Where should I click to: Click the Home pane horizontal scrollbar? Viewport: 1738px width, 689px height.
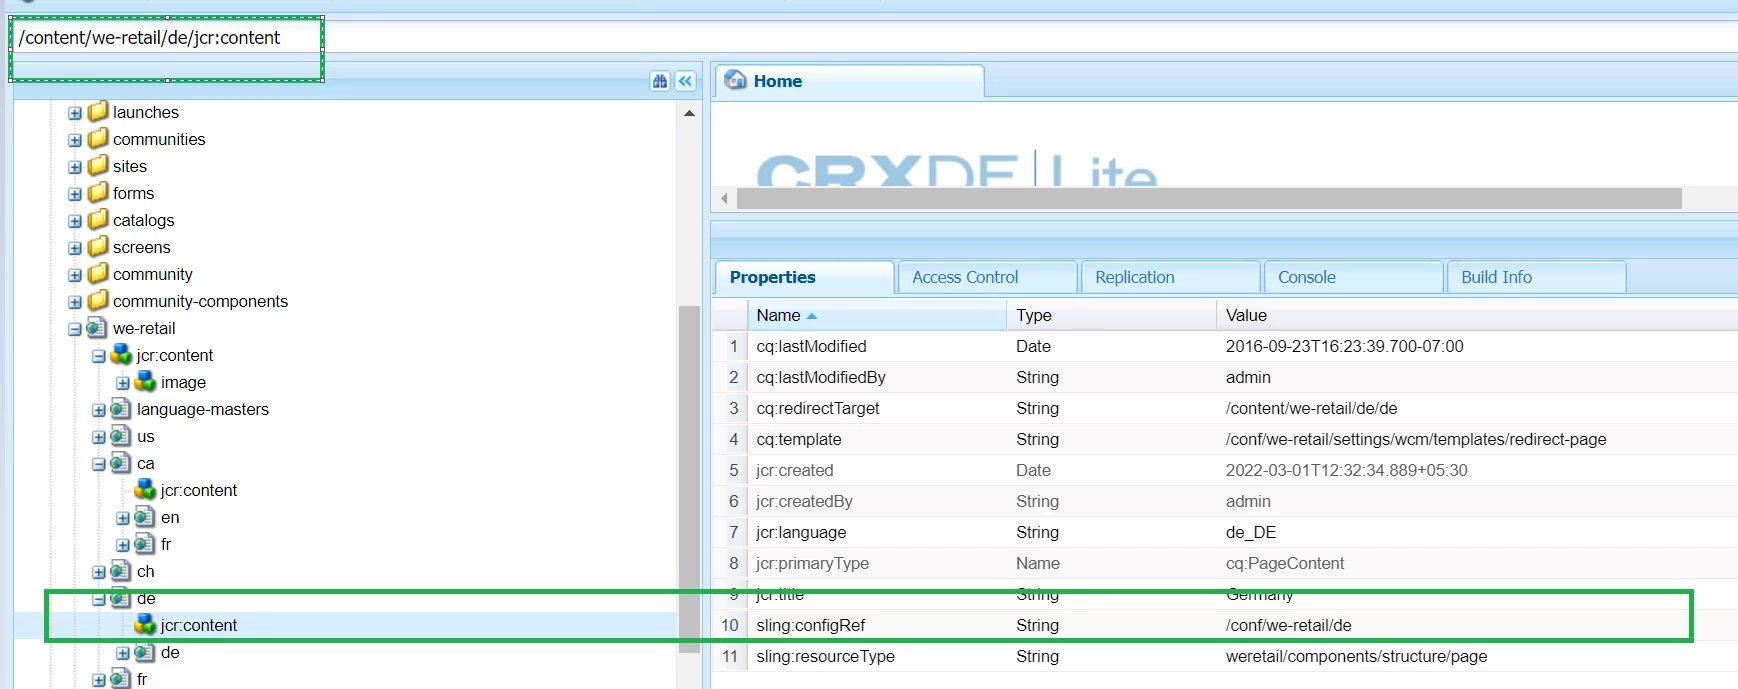(x=1209, y=198)
